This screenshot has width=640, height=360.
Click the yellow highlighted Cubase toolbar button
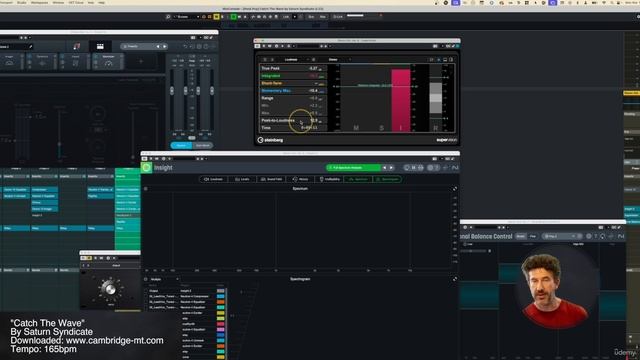tap(216, 17)
